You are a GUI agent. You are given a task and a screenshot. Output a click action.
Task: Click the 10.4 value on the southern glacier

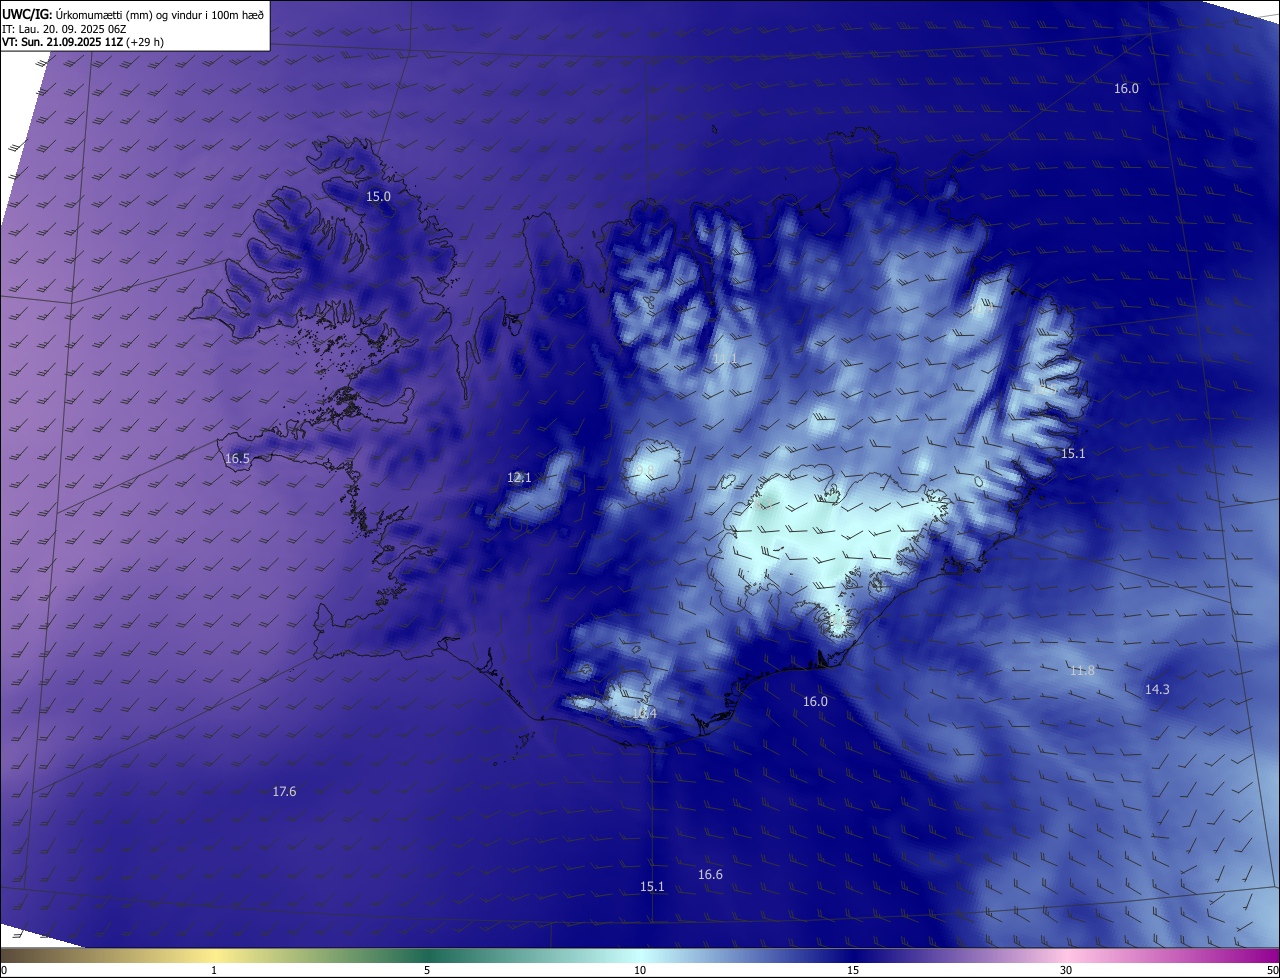[x=645, y=714]
